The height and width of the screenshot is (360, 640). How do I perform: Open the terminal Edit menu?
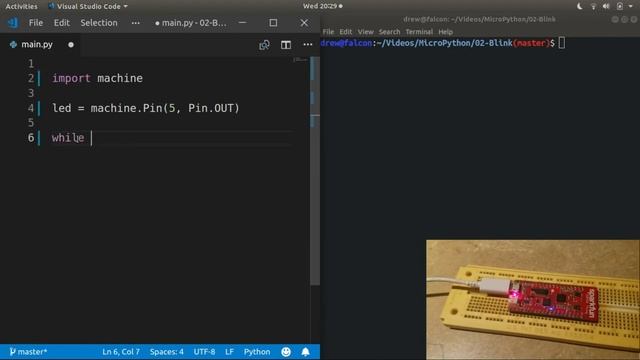pyautogui.click(x=345, y=32)
